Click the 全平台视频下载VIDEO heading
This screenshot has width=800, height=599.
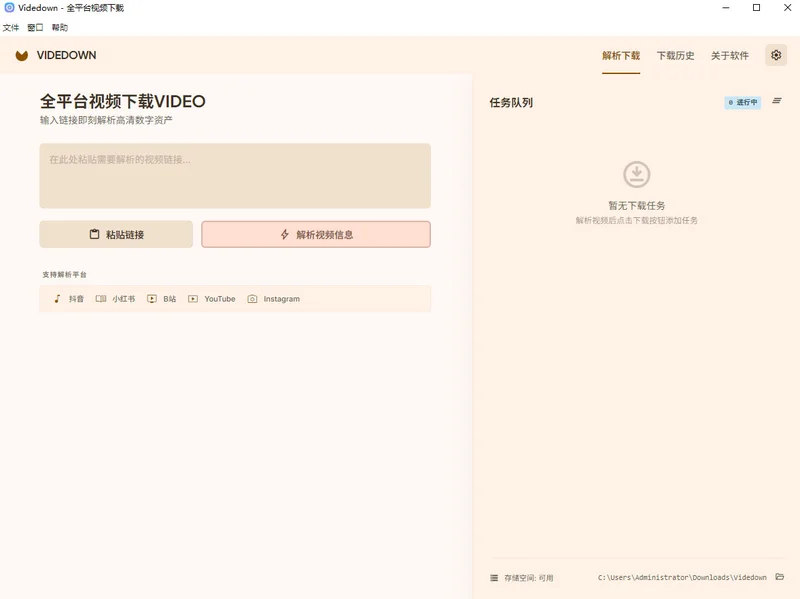(x=123, y=102)
